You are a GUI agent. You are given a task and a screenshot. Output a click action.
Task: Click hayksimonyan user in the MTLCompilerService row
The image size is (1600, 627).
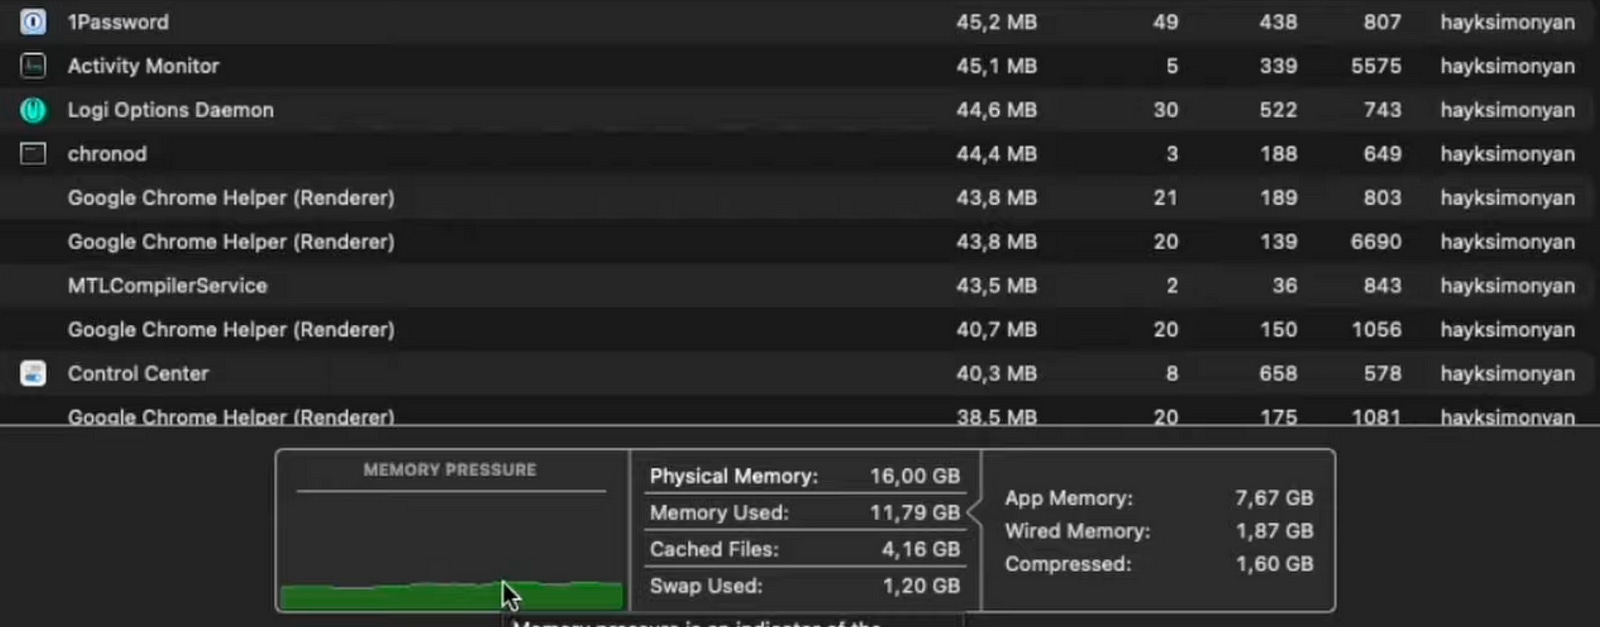pos(1507,286)
